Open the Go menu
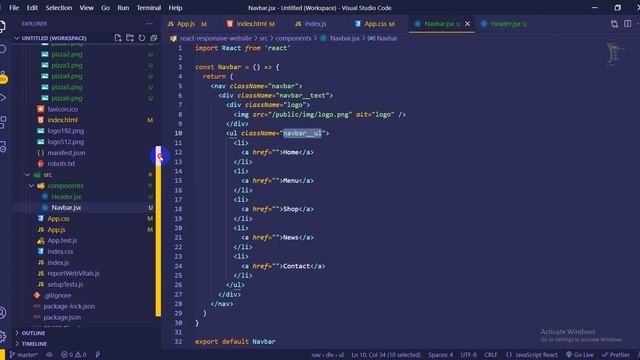Image resolution: width=640 pixels, height=360 pixels. (105, 8)
